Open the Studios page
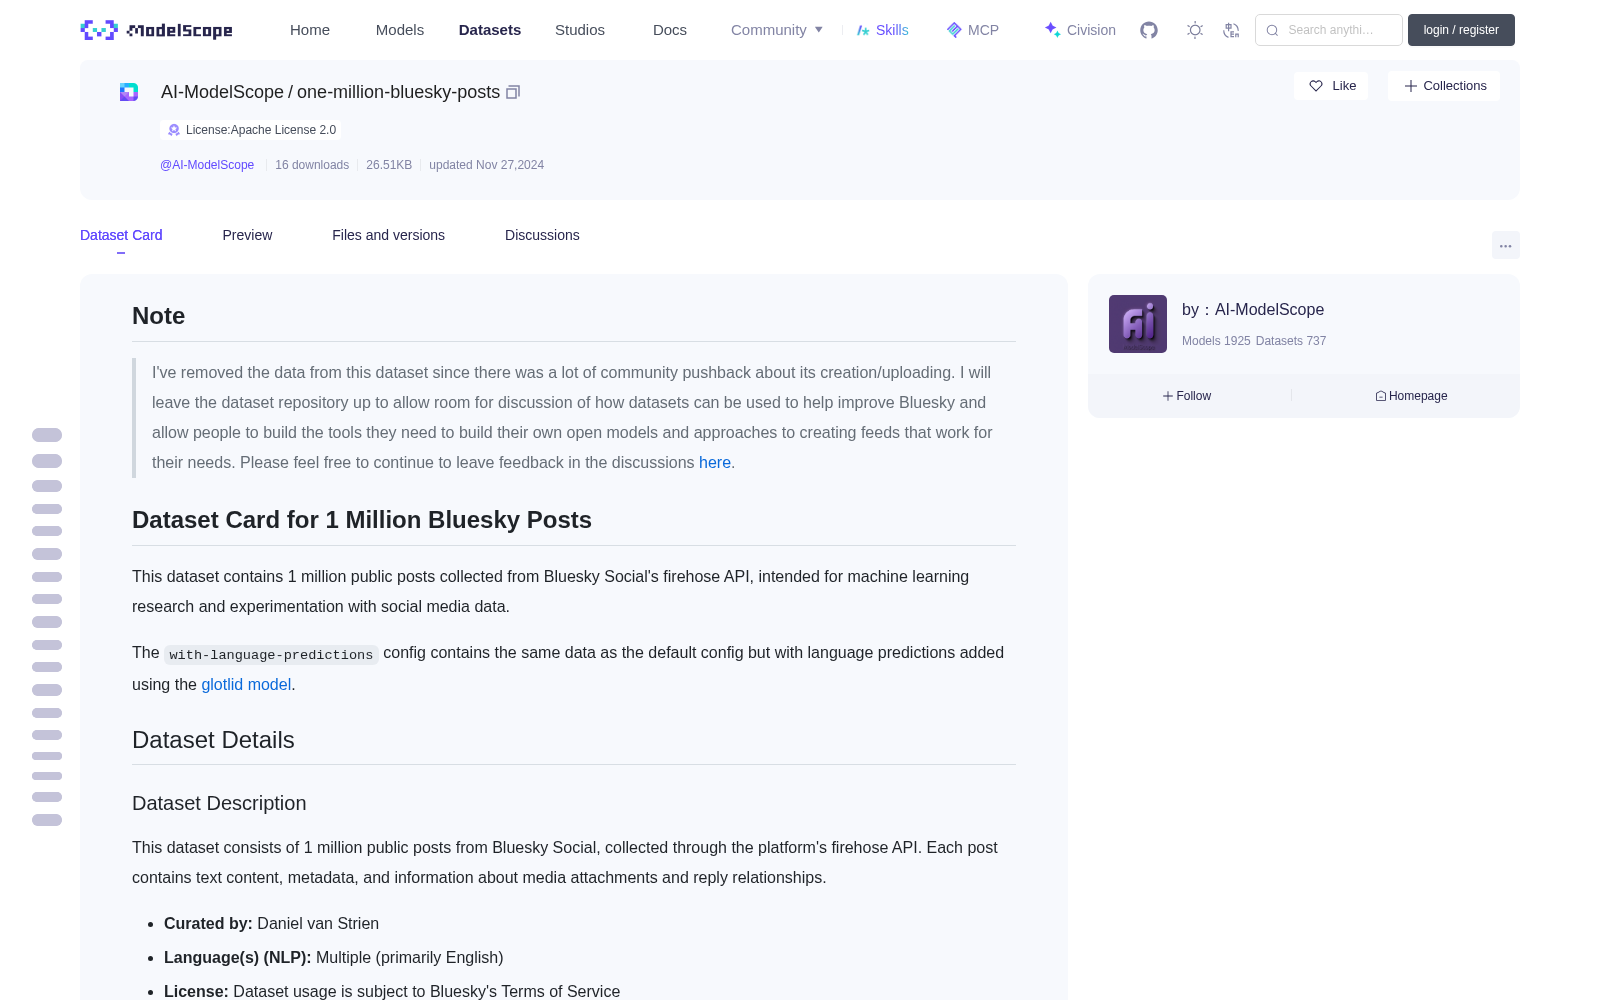This screenshot has height=1000, width=1600. [580, 30]
